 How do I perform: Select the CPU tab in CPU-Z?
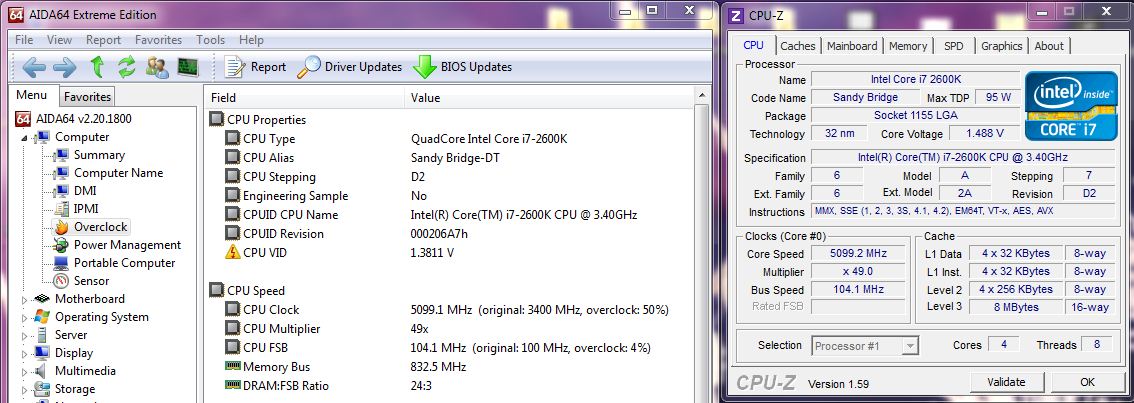[x=754, y=45]
